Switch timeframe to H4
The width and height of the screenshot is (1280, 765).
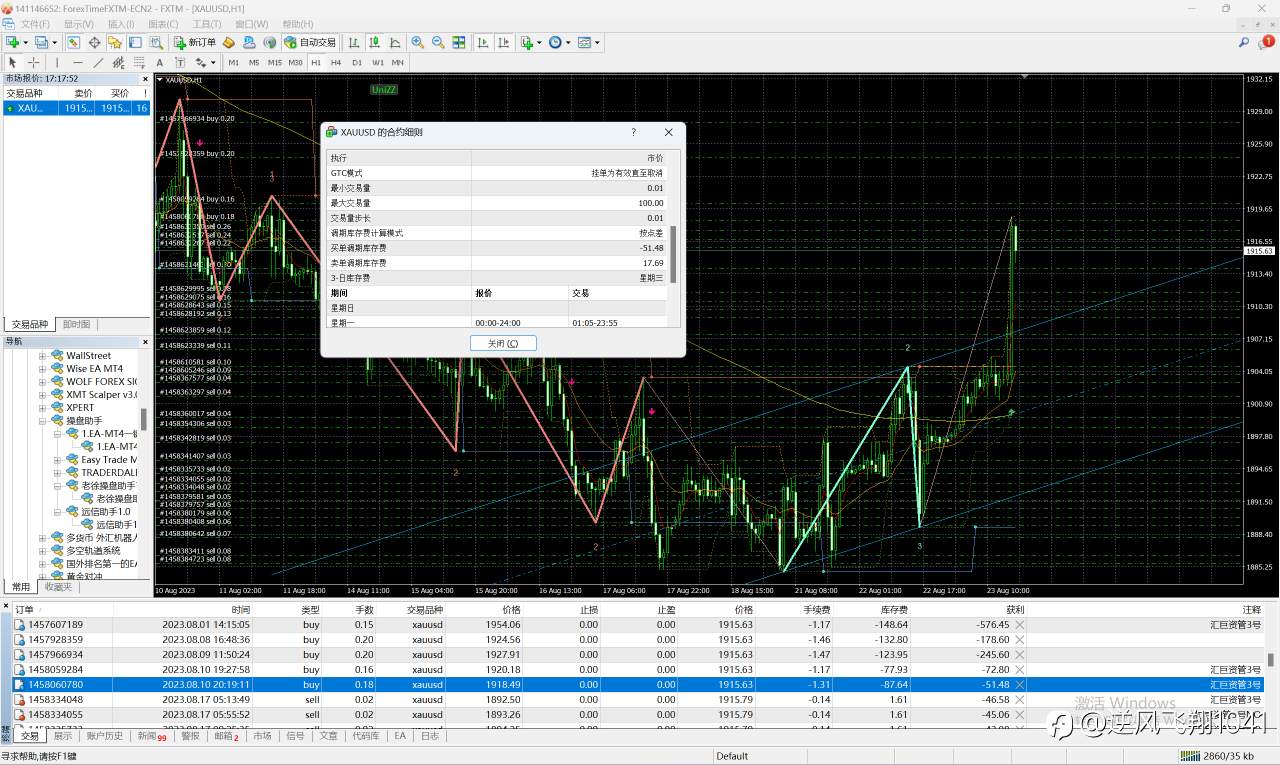[x=336, y=62]
